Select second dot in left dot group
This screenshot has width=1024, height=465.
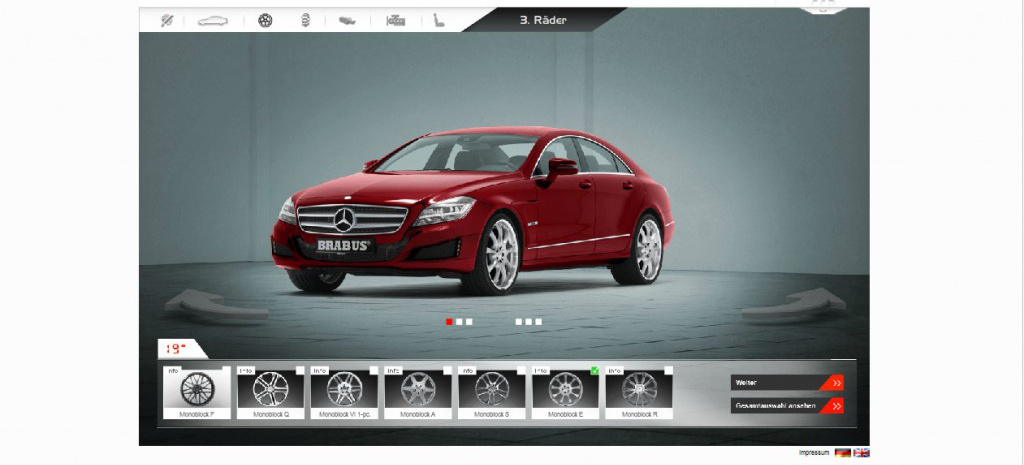[x=459, y=321]
